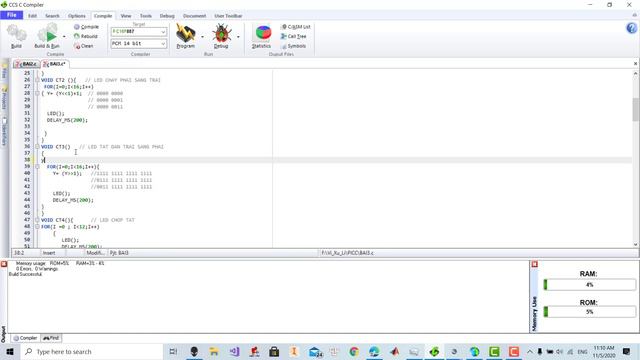The width and height of the screenshot is (640, 360).
Task: Click the Program lightning chip icon
Action: click(x=185, y=33)
